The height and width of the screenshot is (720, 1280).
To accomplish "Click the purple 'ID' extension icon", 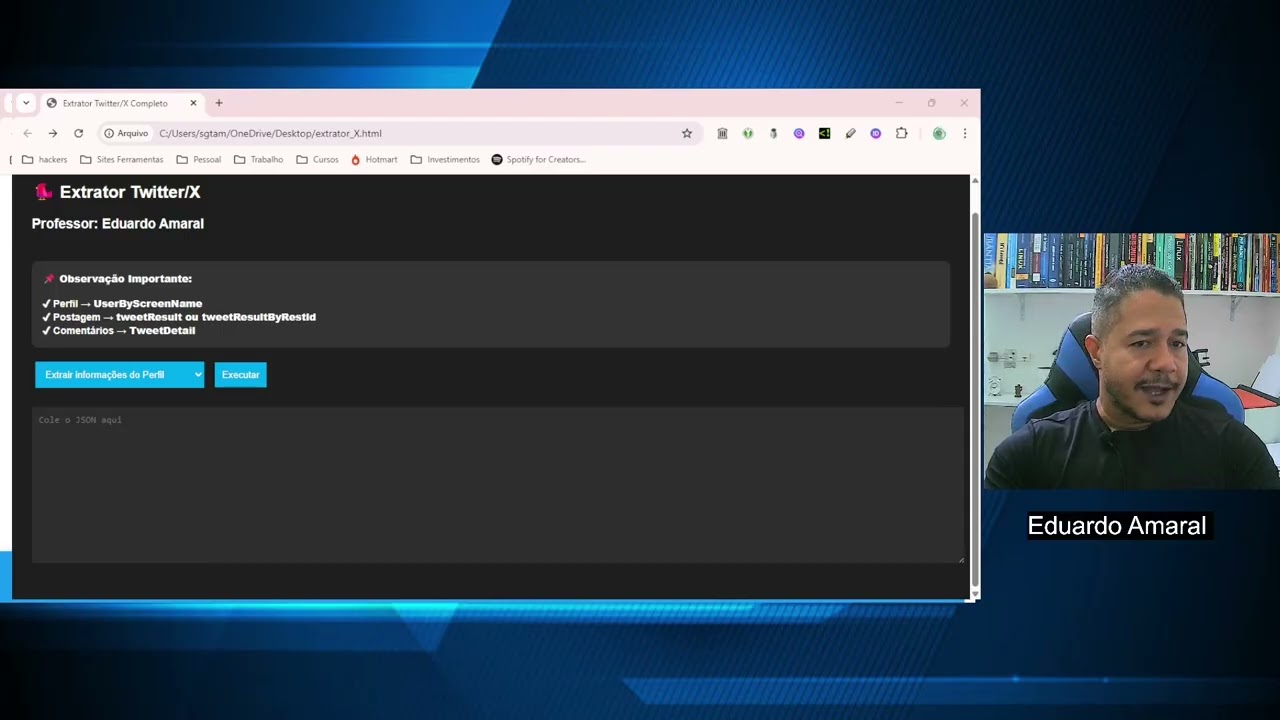I will (875, 133).
